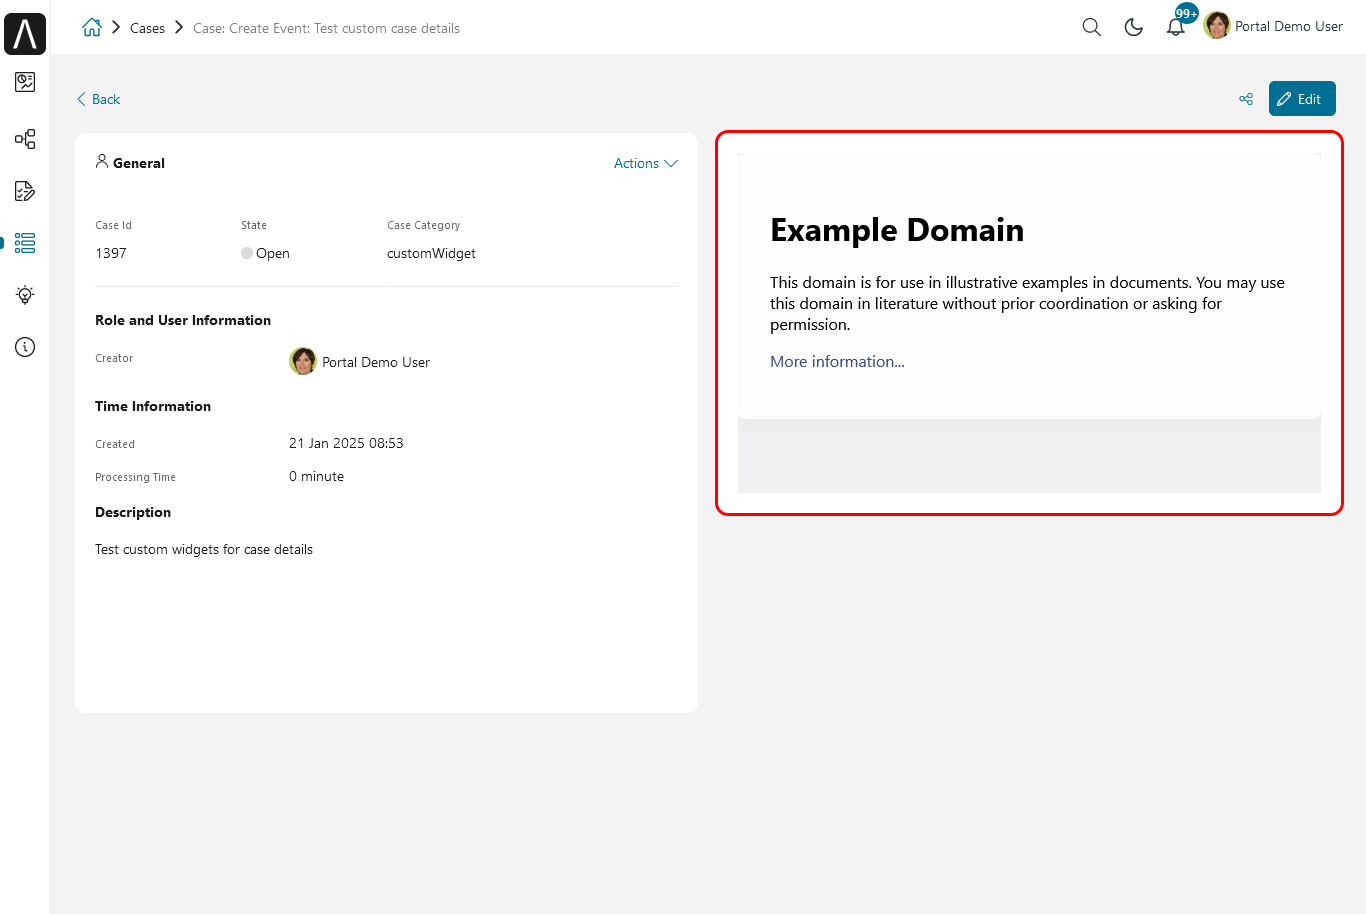Click the case id value 1397

(x=111, y=253)
